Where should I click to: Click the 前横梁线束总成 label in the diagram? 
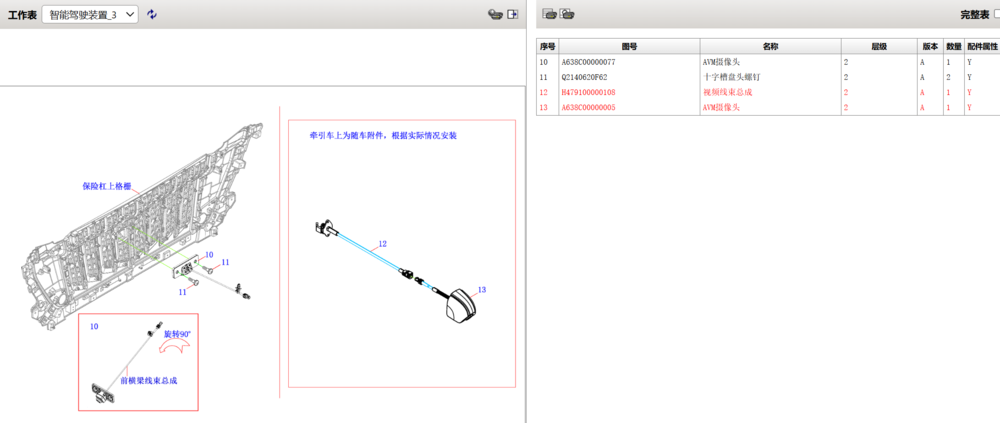[x=149, y=381]
